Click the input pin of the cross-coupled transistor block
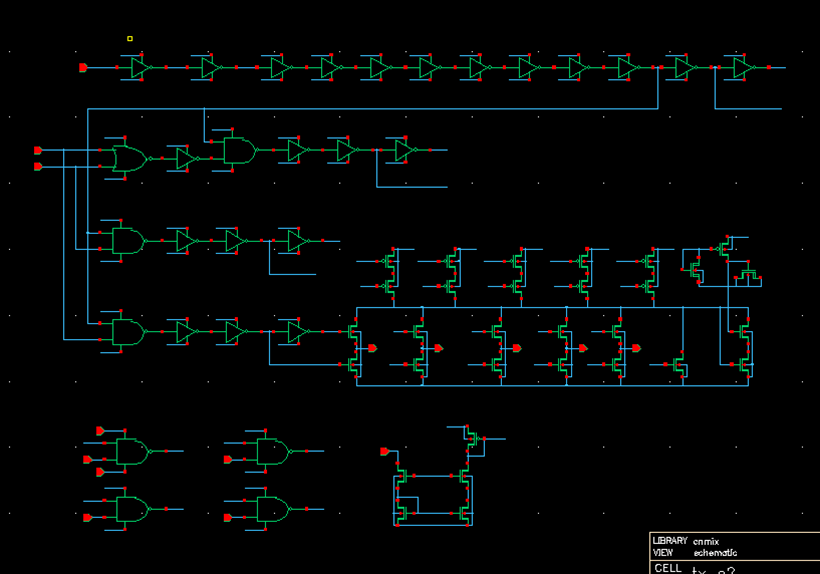Screen dimensions: 820x574 [384, 452]
